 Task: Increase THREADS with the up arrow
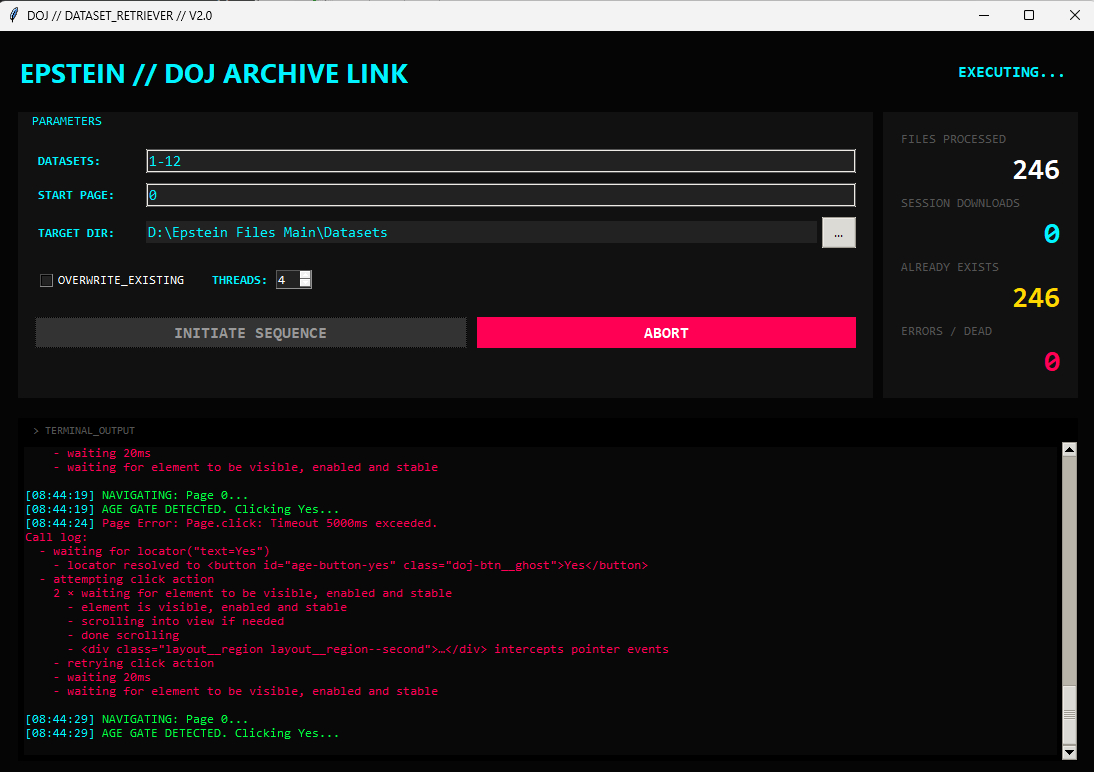click(305, 276)
